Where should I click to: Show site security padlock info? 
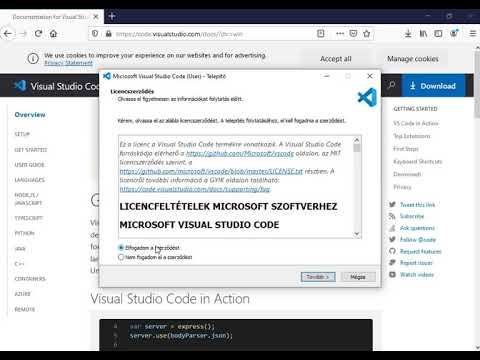(108, 34)
